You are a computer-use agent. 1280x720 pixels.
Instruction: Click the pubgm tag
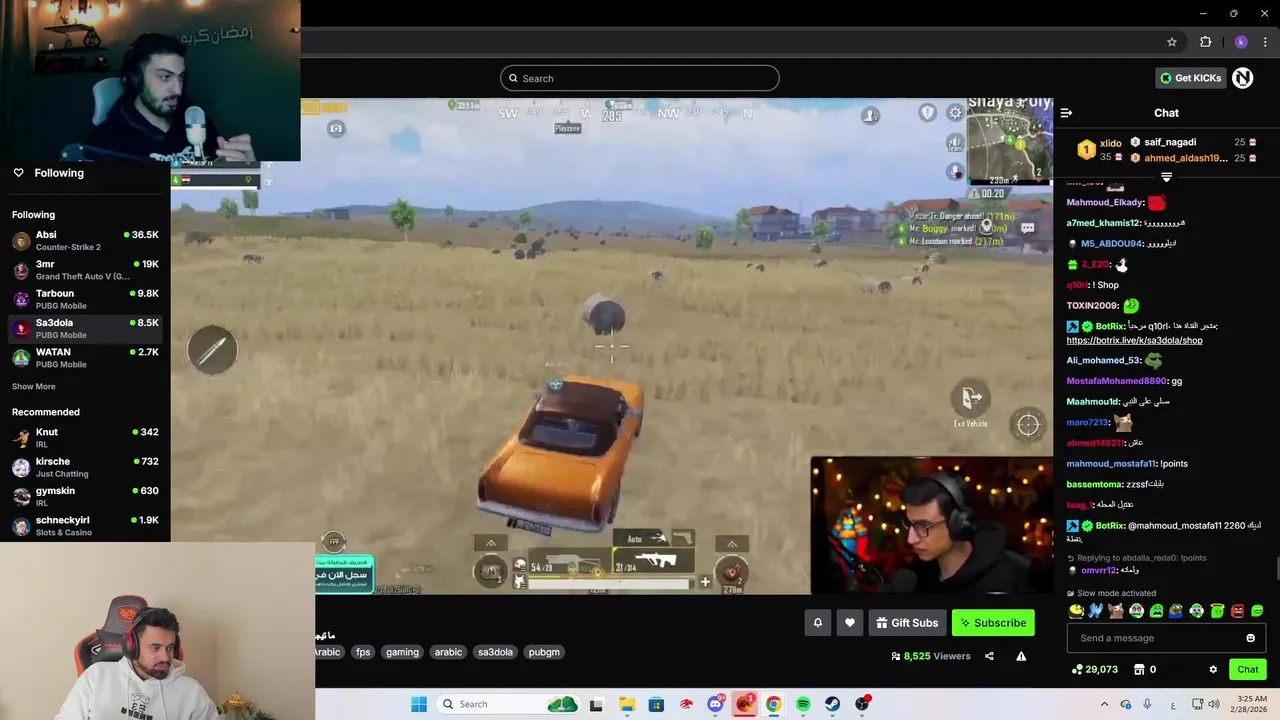click(544, 652)
